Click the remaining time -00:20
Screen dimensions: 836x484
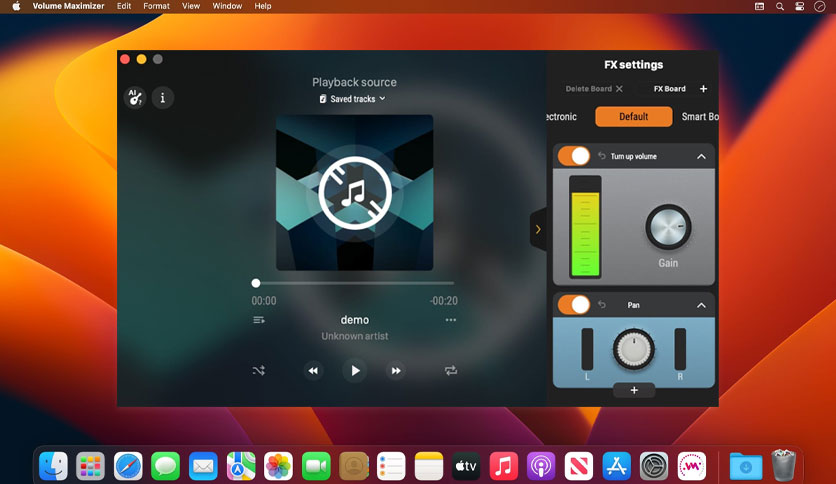coord(444,301)
